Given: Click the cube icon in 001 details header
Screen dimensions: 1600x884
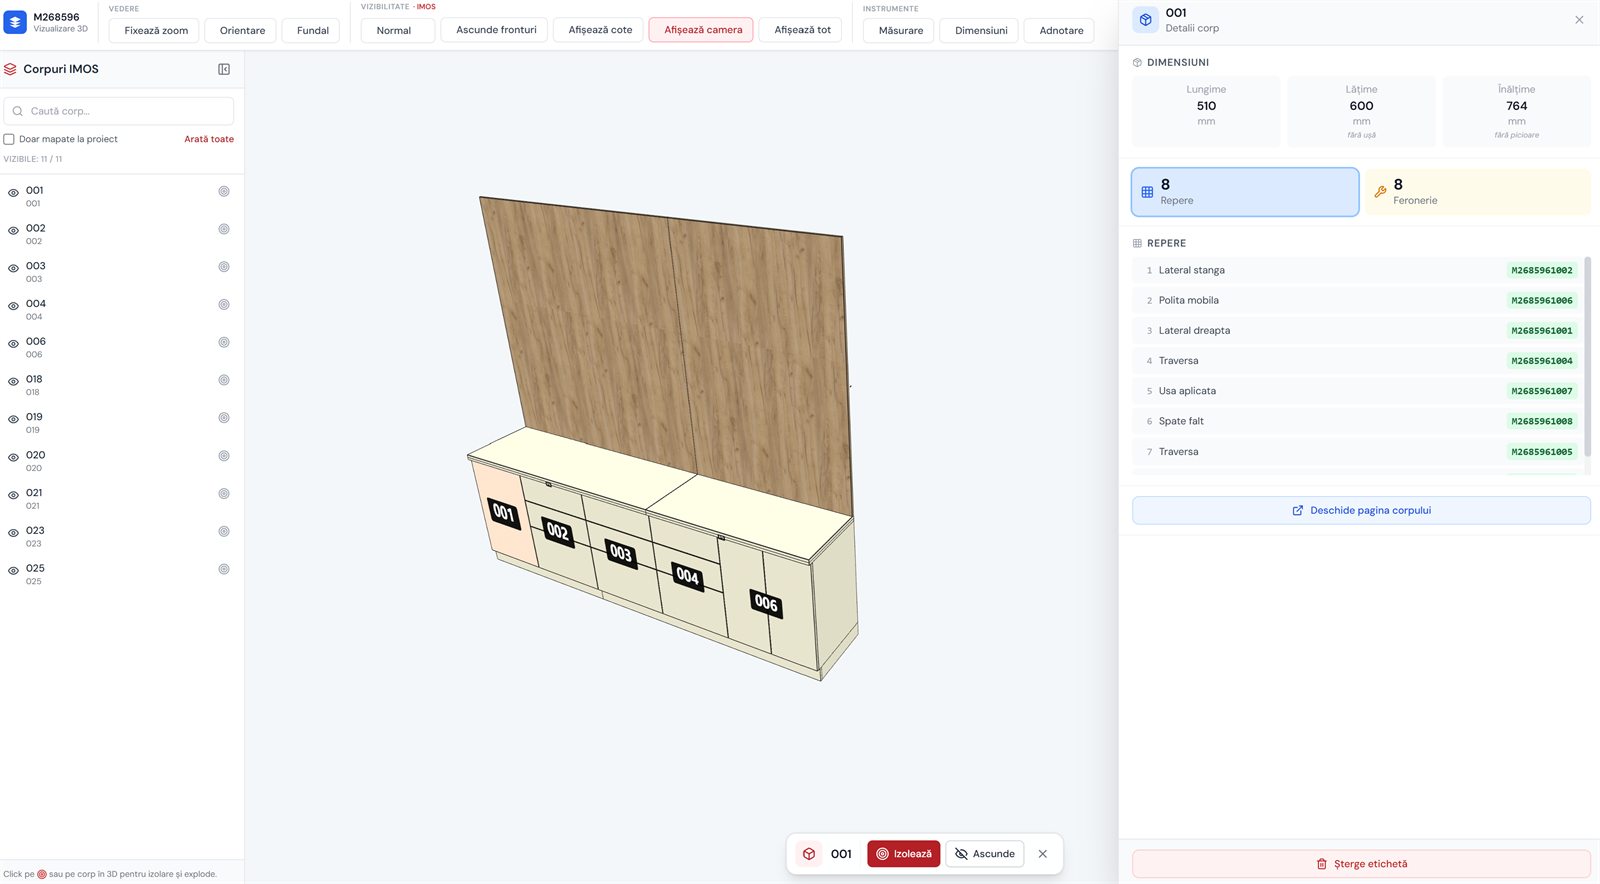Looking at the screenshot, I should click(x=1146, y=20).
